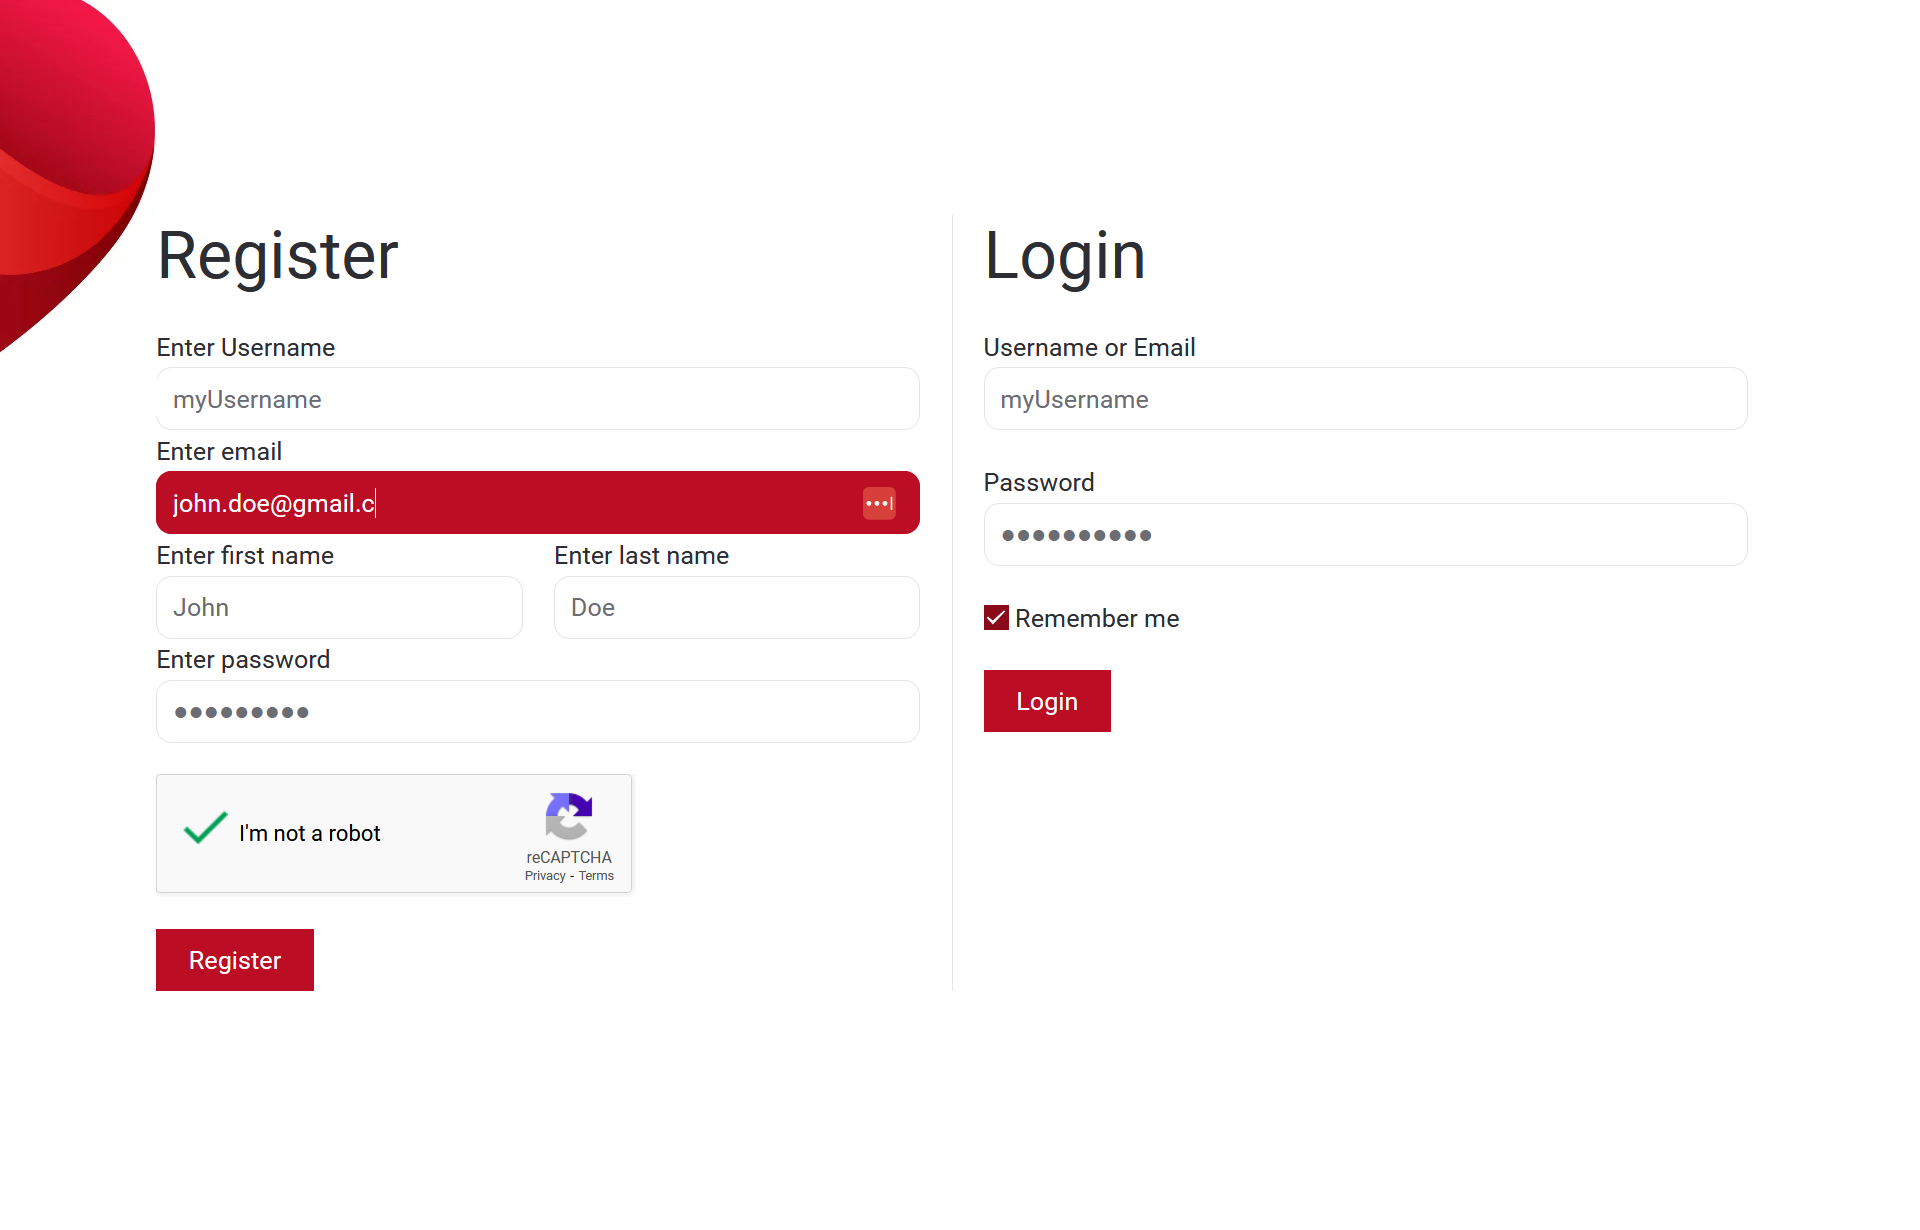Screen dimensions: 1920x1230
Task: Click the Login heading
Action: pyautogui.click(x=1064, y=255)
